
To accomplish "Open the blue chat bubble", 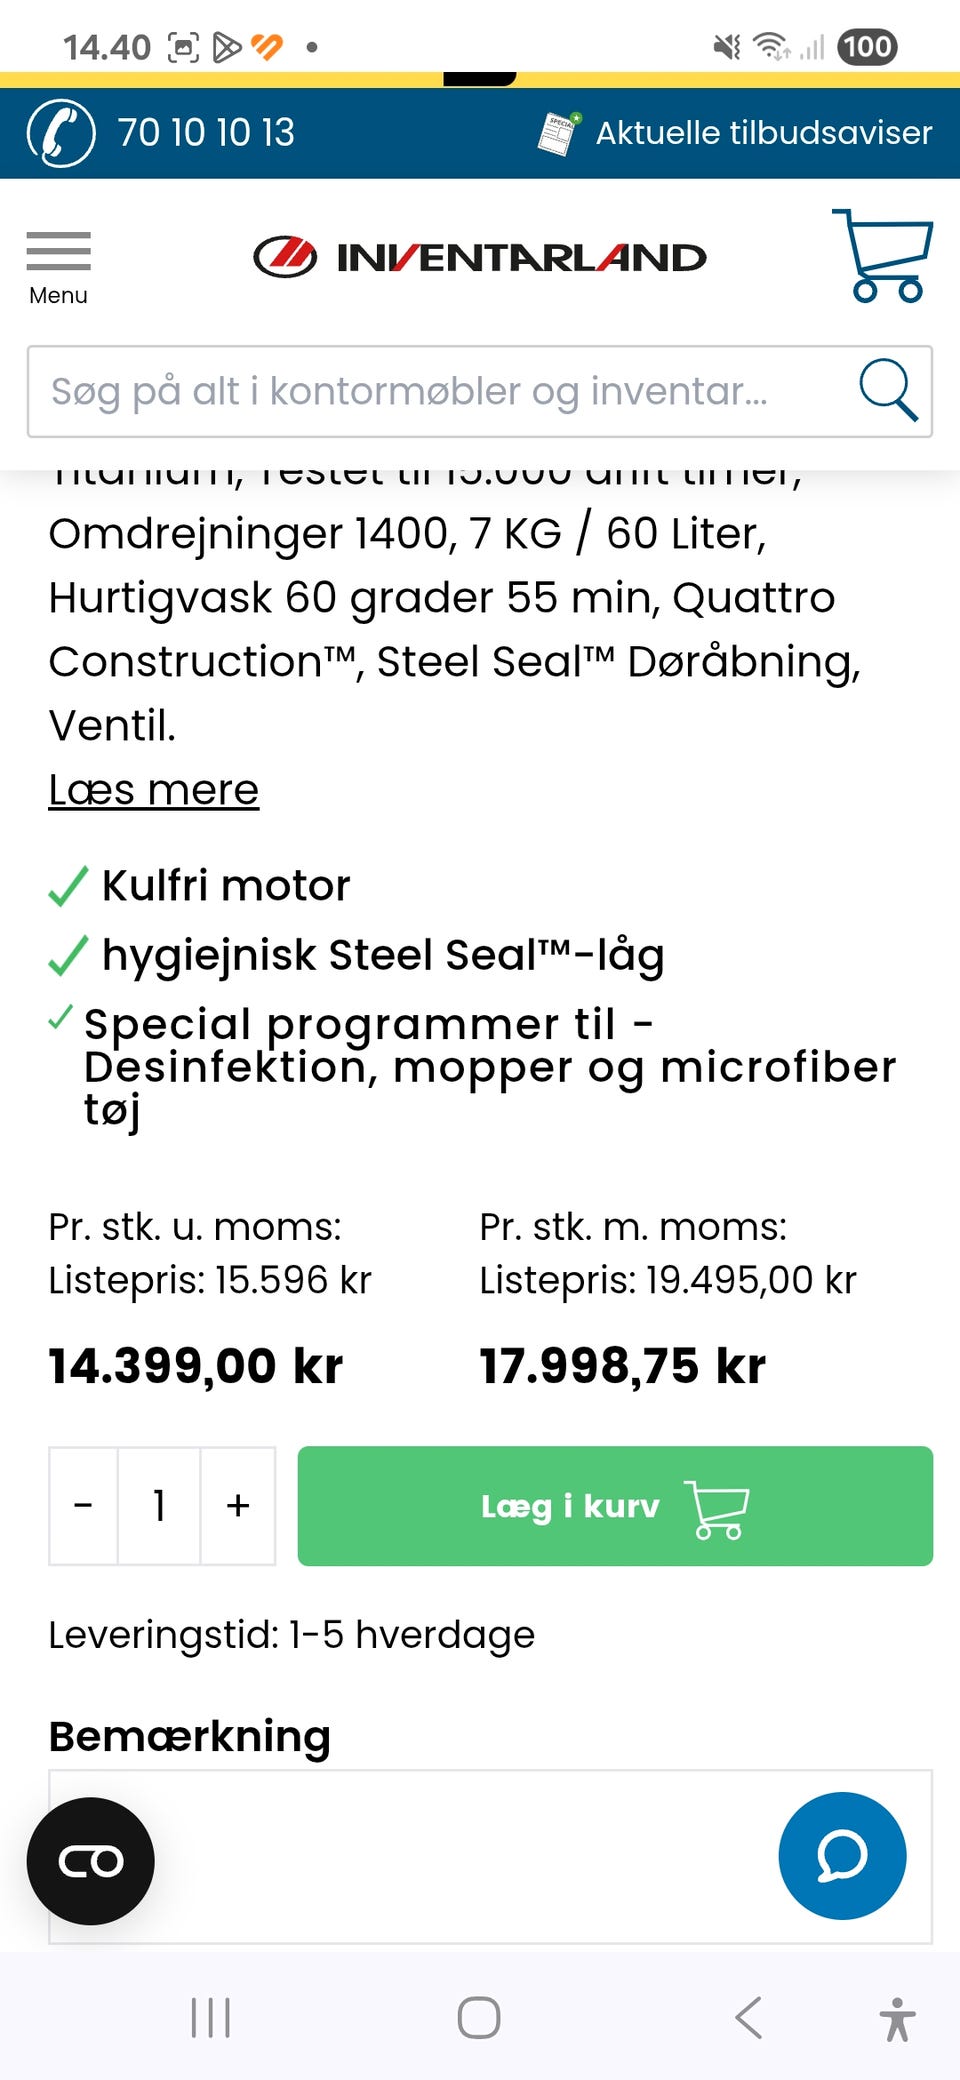I will [842, 1856].
